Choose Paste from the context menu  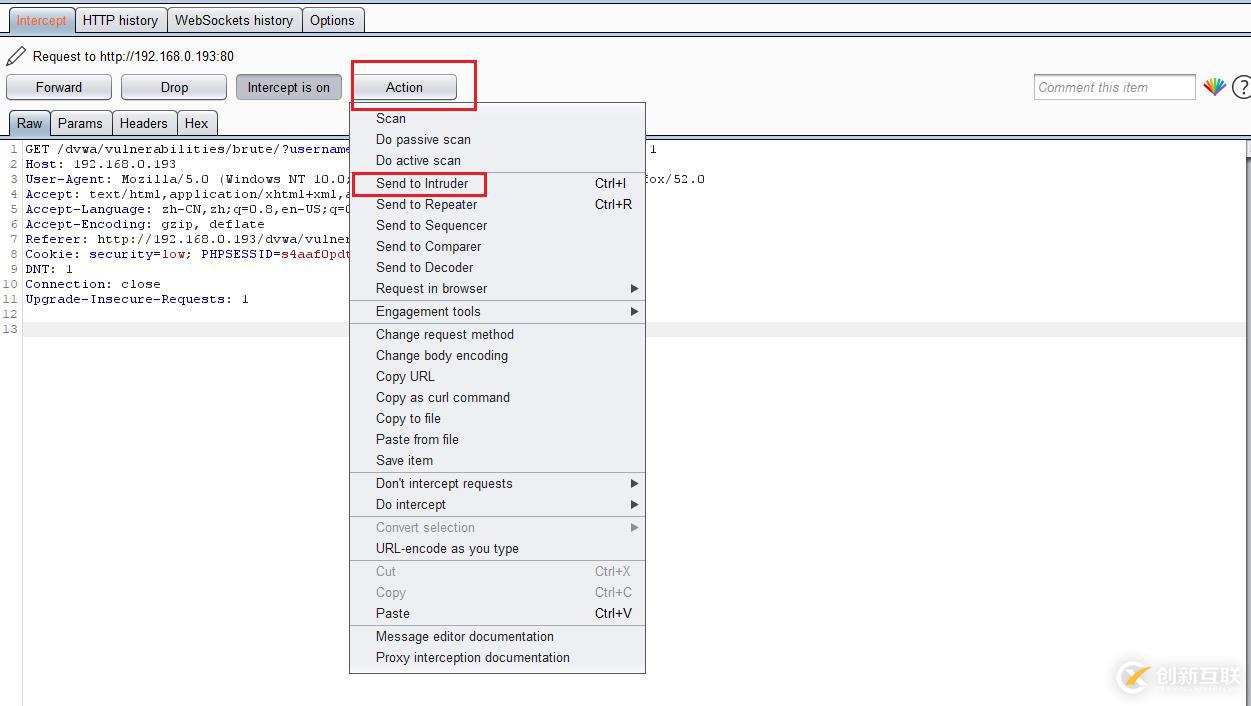pyautogui.click(x=497, y=613)
